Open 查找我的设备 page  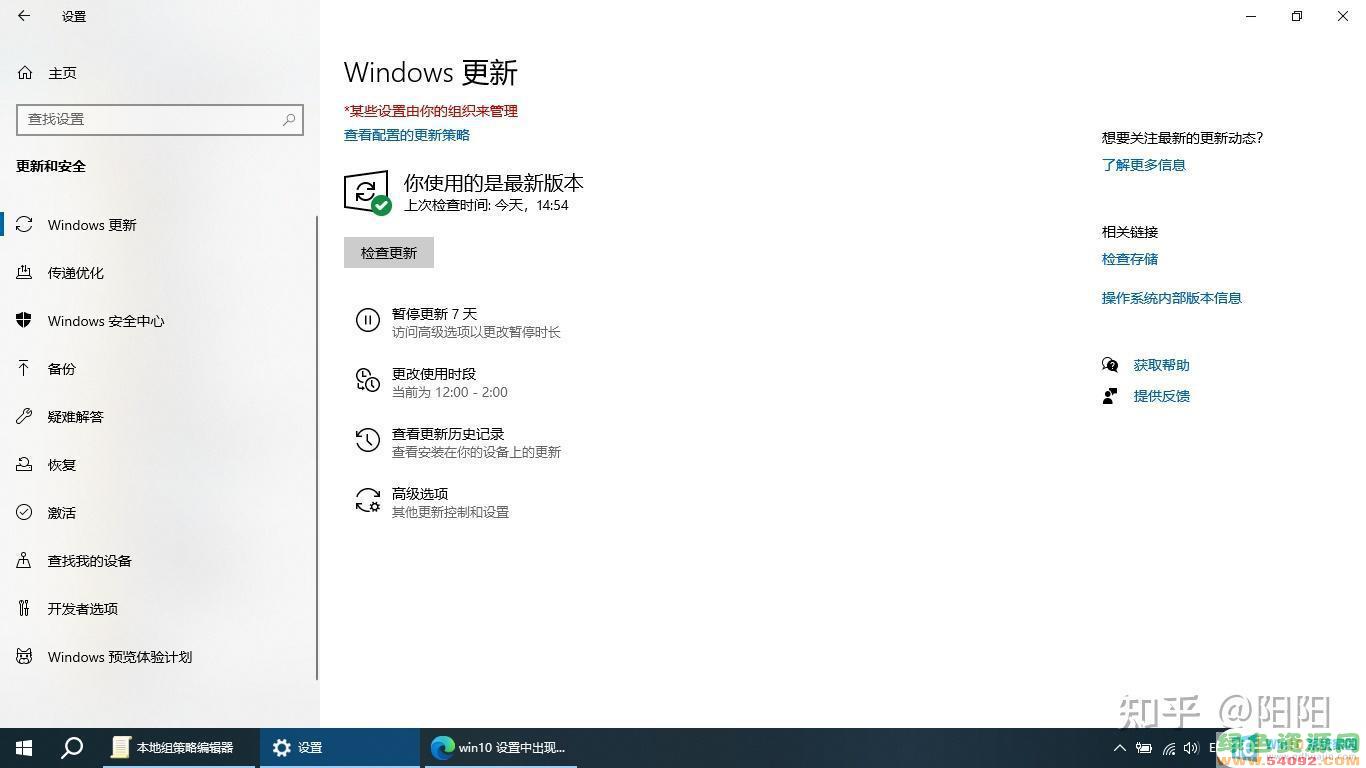[x=160, y=561]
